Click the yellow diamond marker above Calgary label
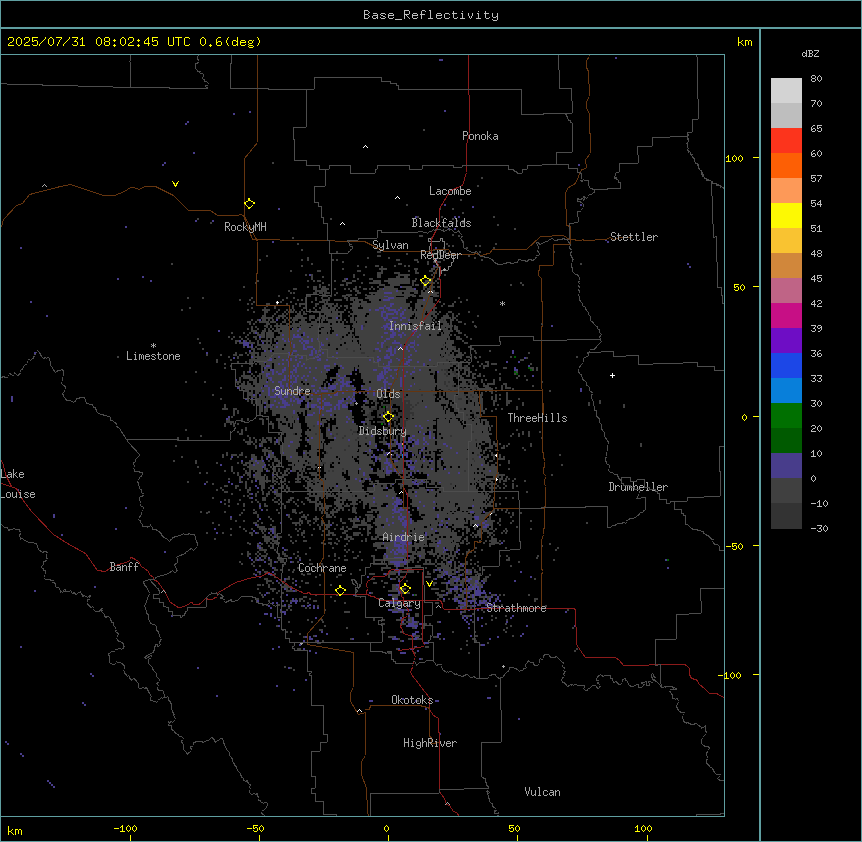Viewport: 862px width, 842px height. click(x=405, y=589)
